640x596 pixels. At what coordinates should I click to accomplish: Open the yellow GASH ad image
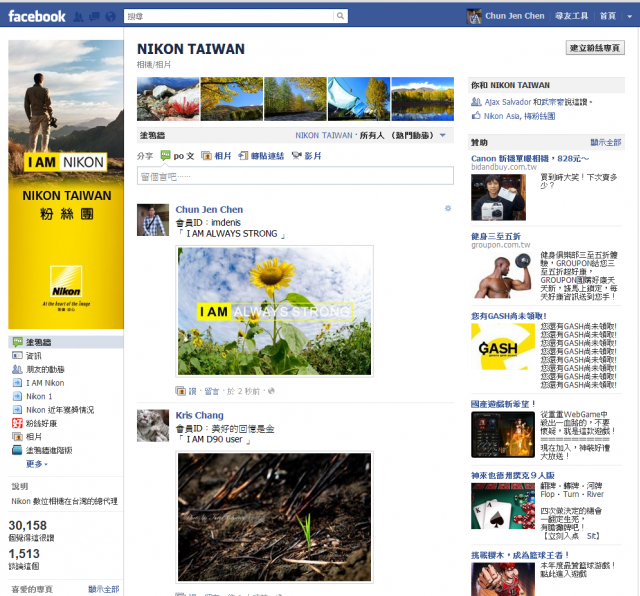tap(503, 347)
